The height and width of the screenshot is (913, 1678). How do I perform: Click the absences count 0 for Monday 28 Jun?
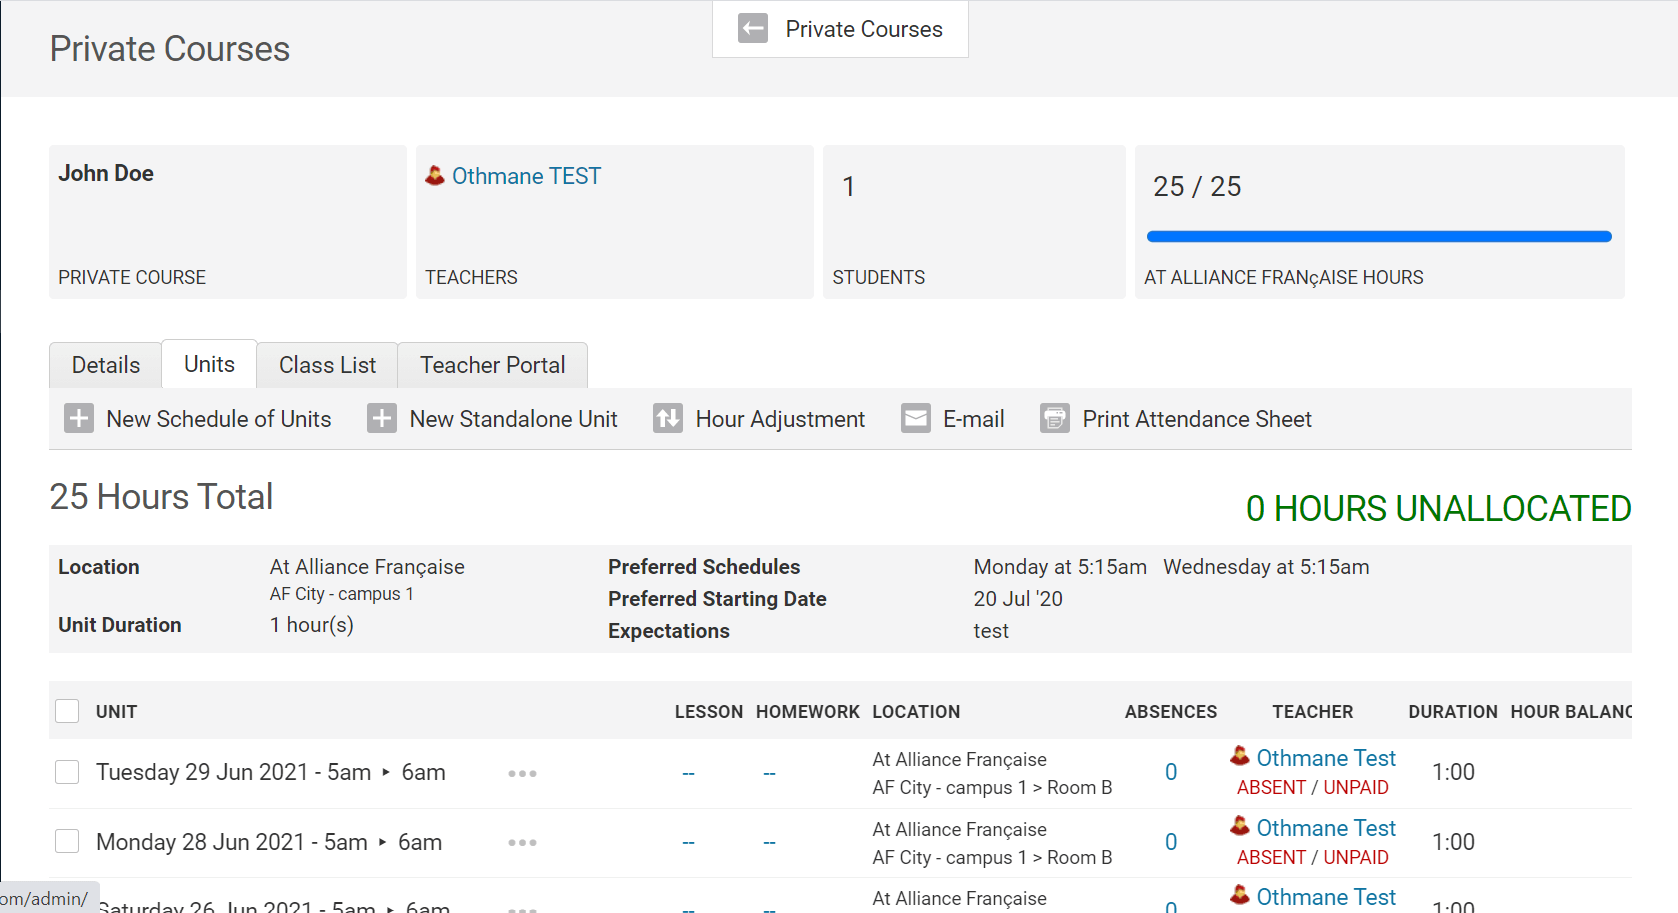click(x=1171, y=842)
